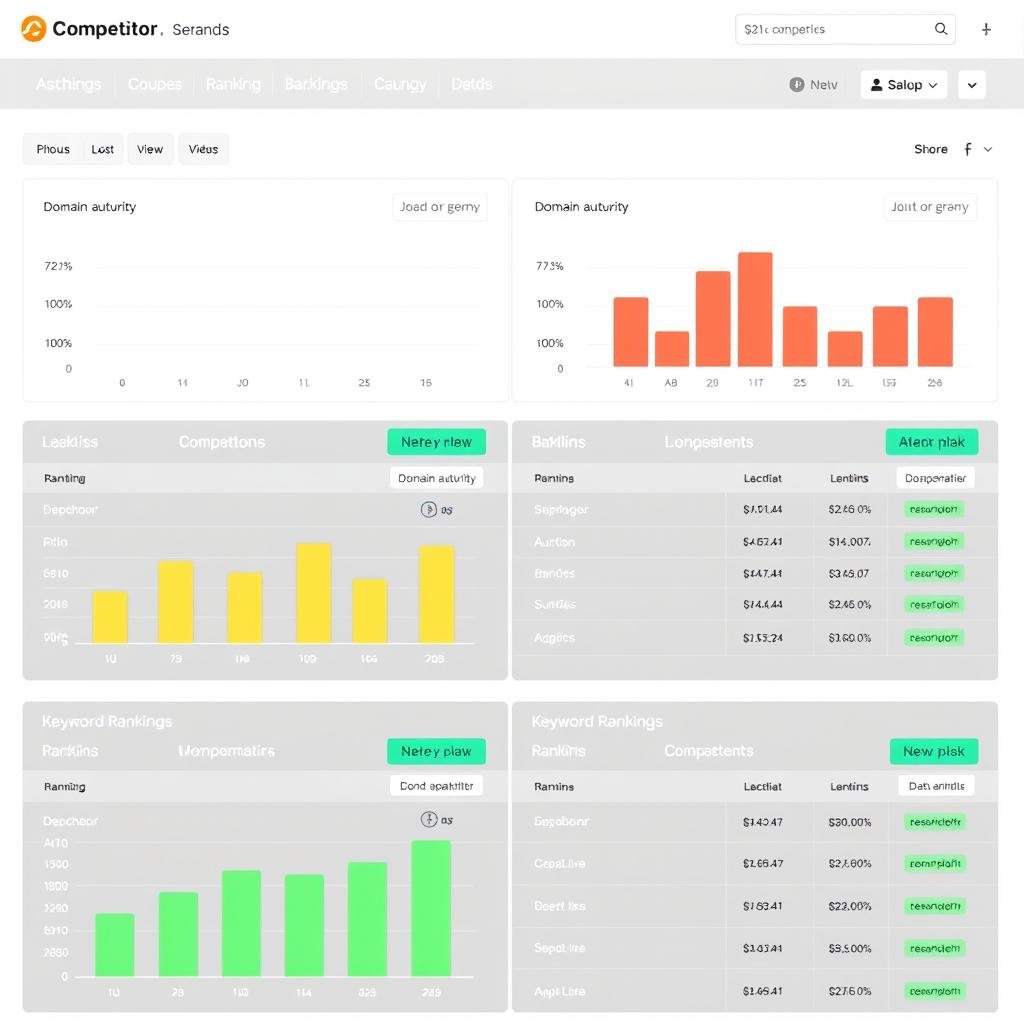
Task: Select the Lost view toggle
Action: pyautogui.click(x=103, y=149)
